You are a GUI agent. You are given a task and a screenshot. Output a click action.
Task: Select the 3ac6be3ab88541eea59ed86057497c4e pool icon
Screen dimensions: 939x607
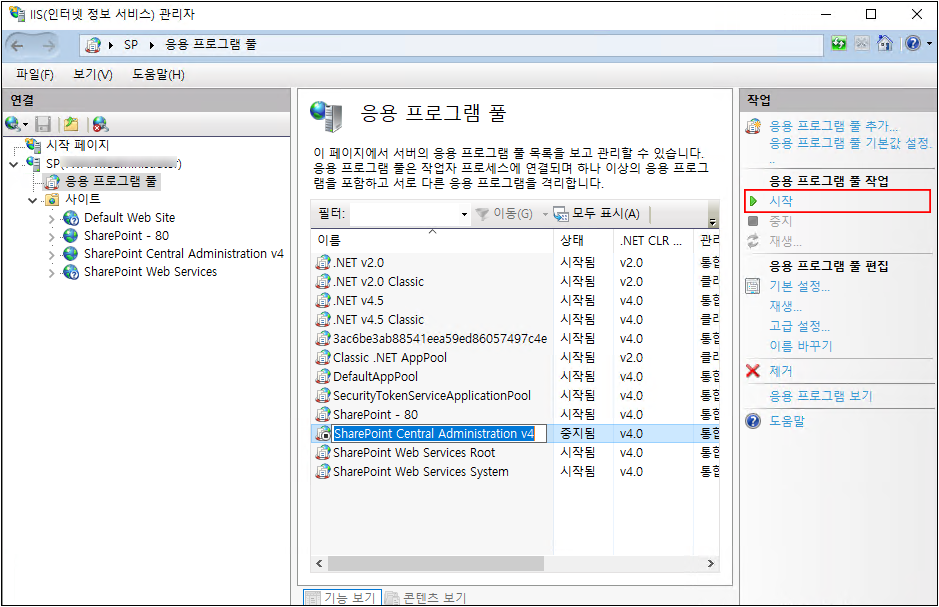point(323,338)
